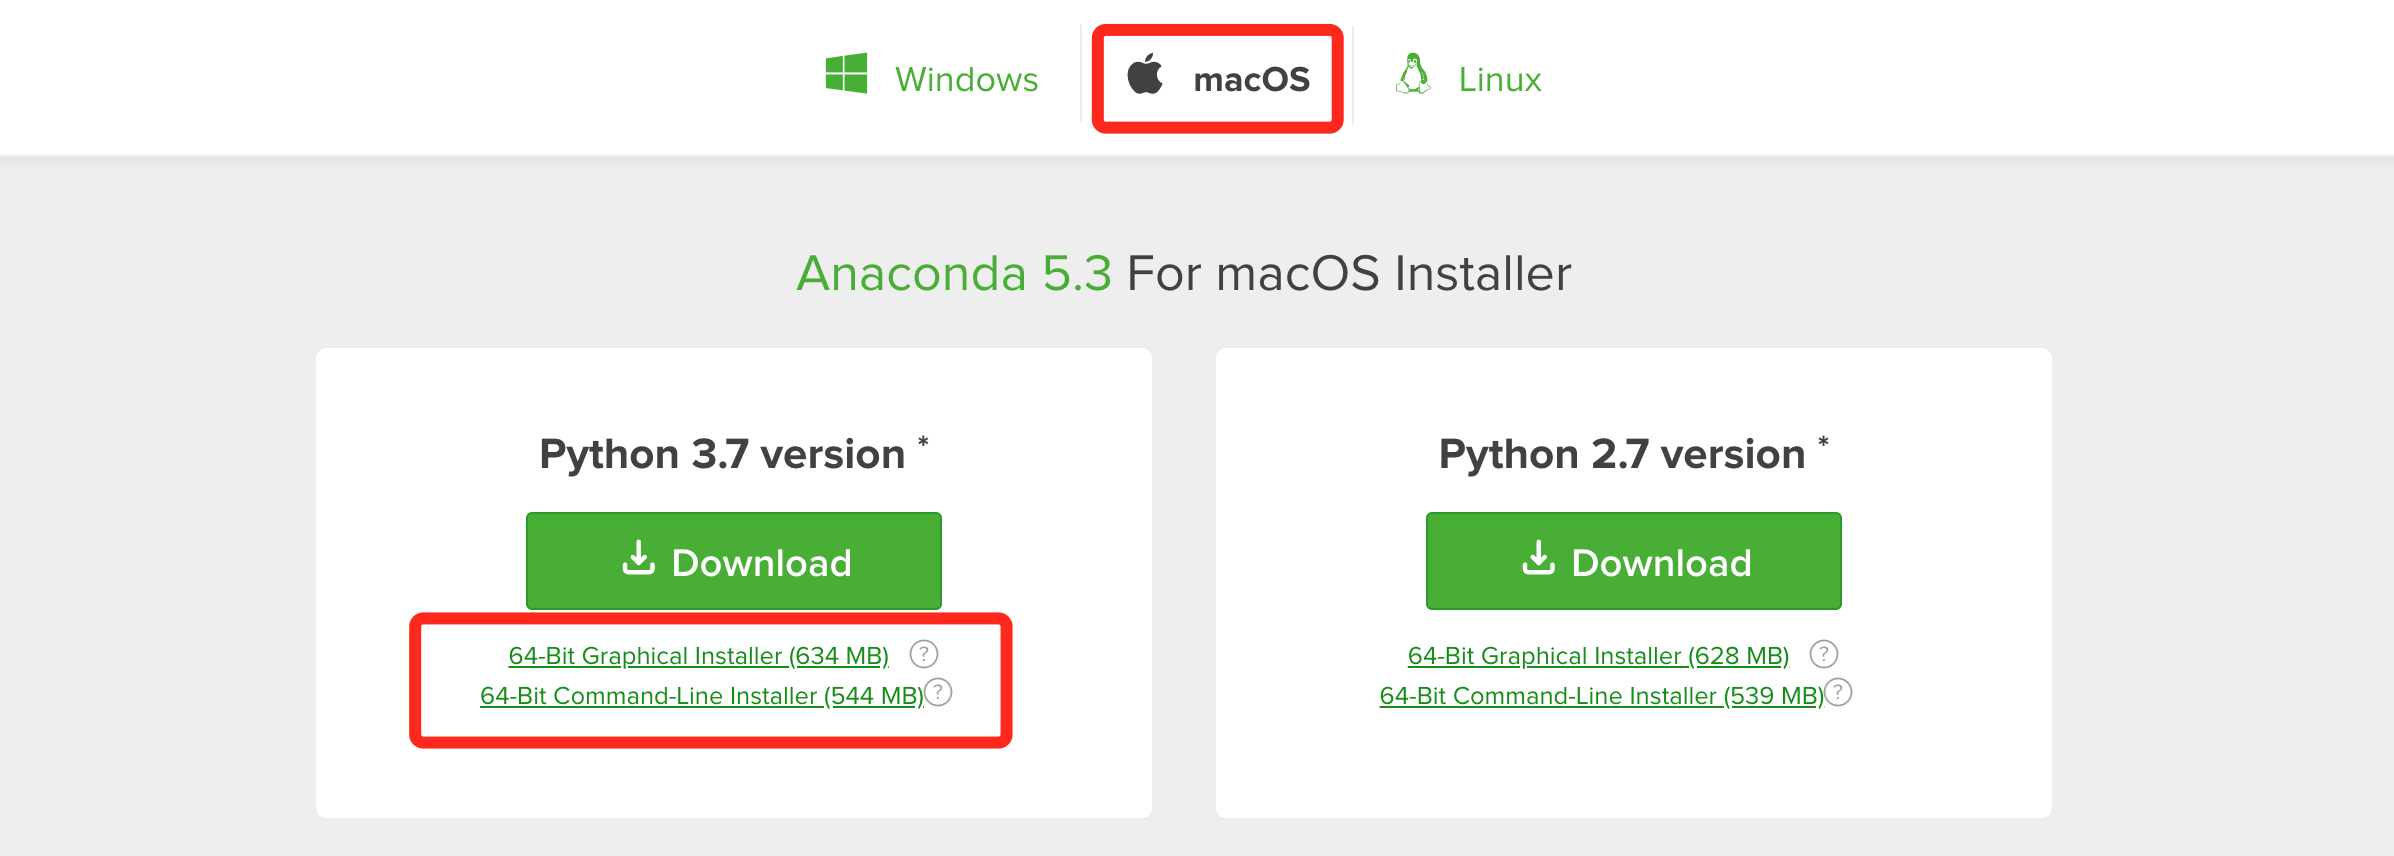Screen dimensions: 2394x856
Task: Download Anaconda for Python 2.7
Action: click(1633, 560)
